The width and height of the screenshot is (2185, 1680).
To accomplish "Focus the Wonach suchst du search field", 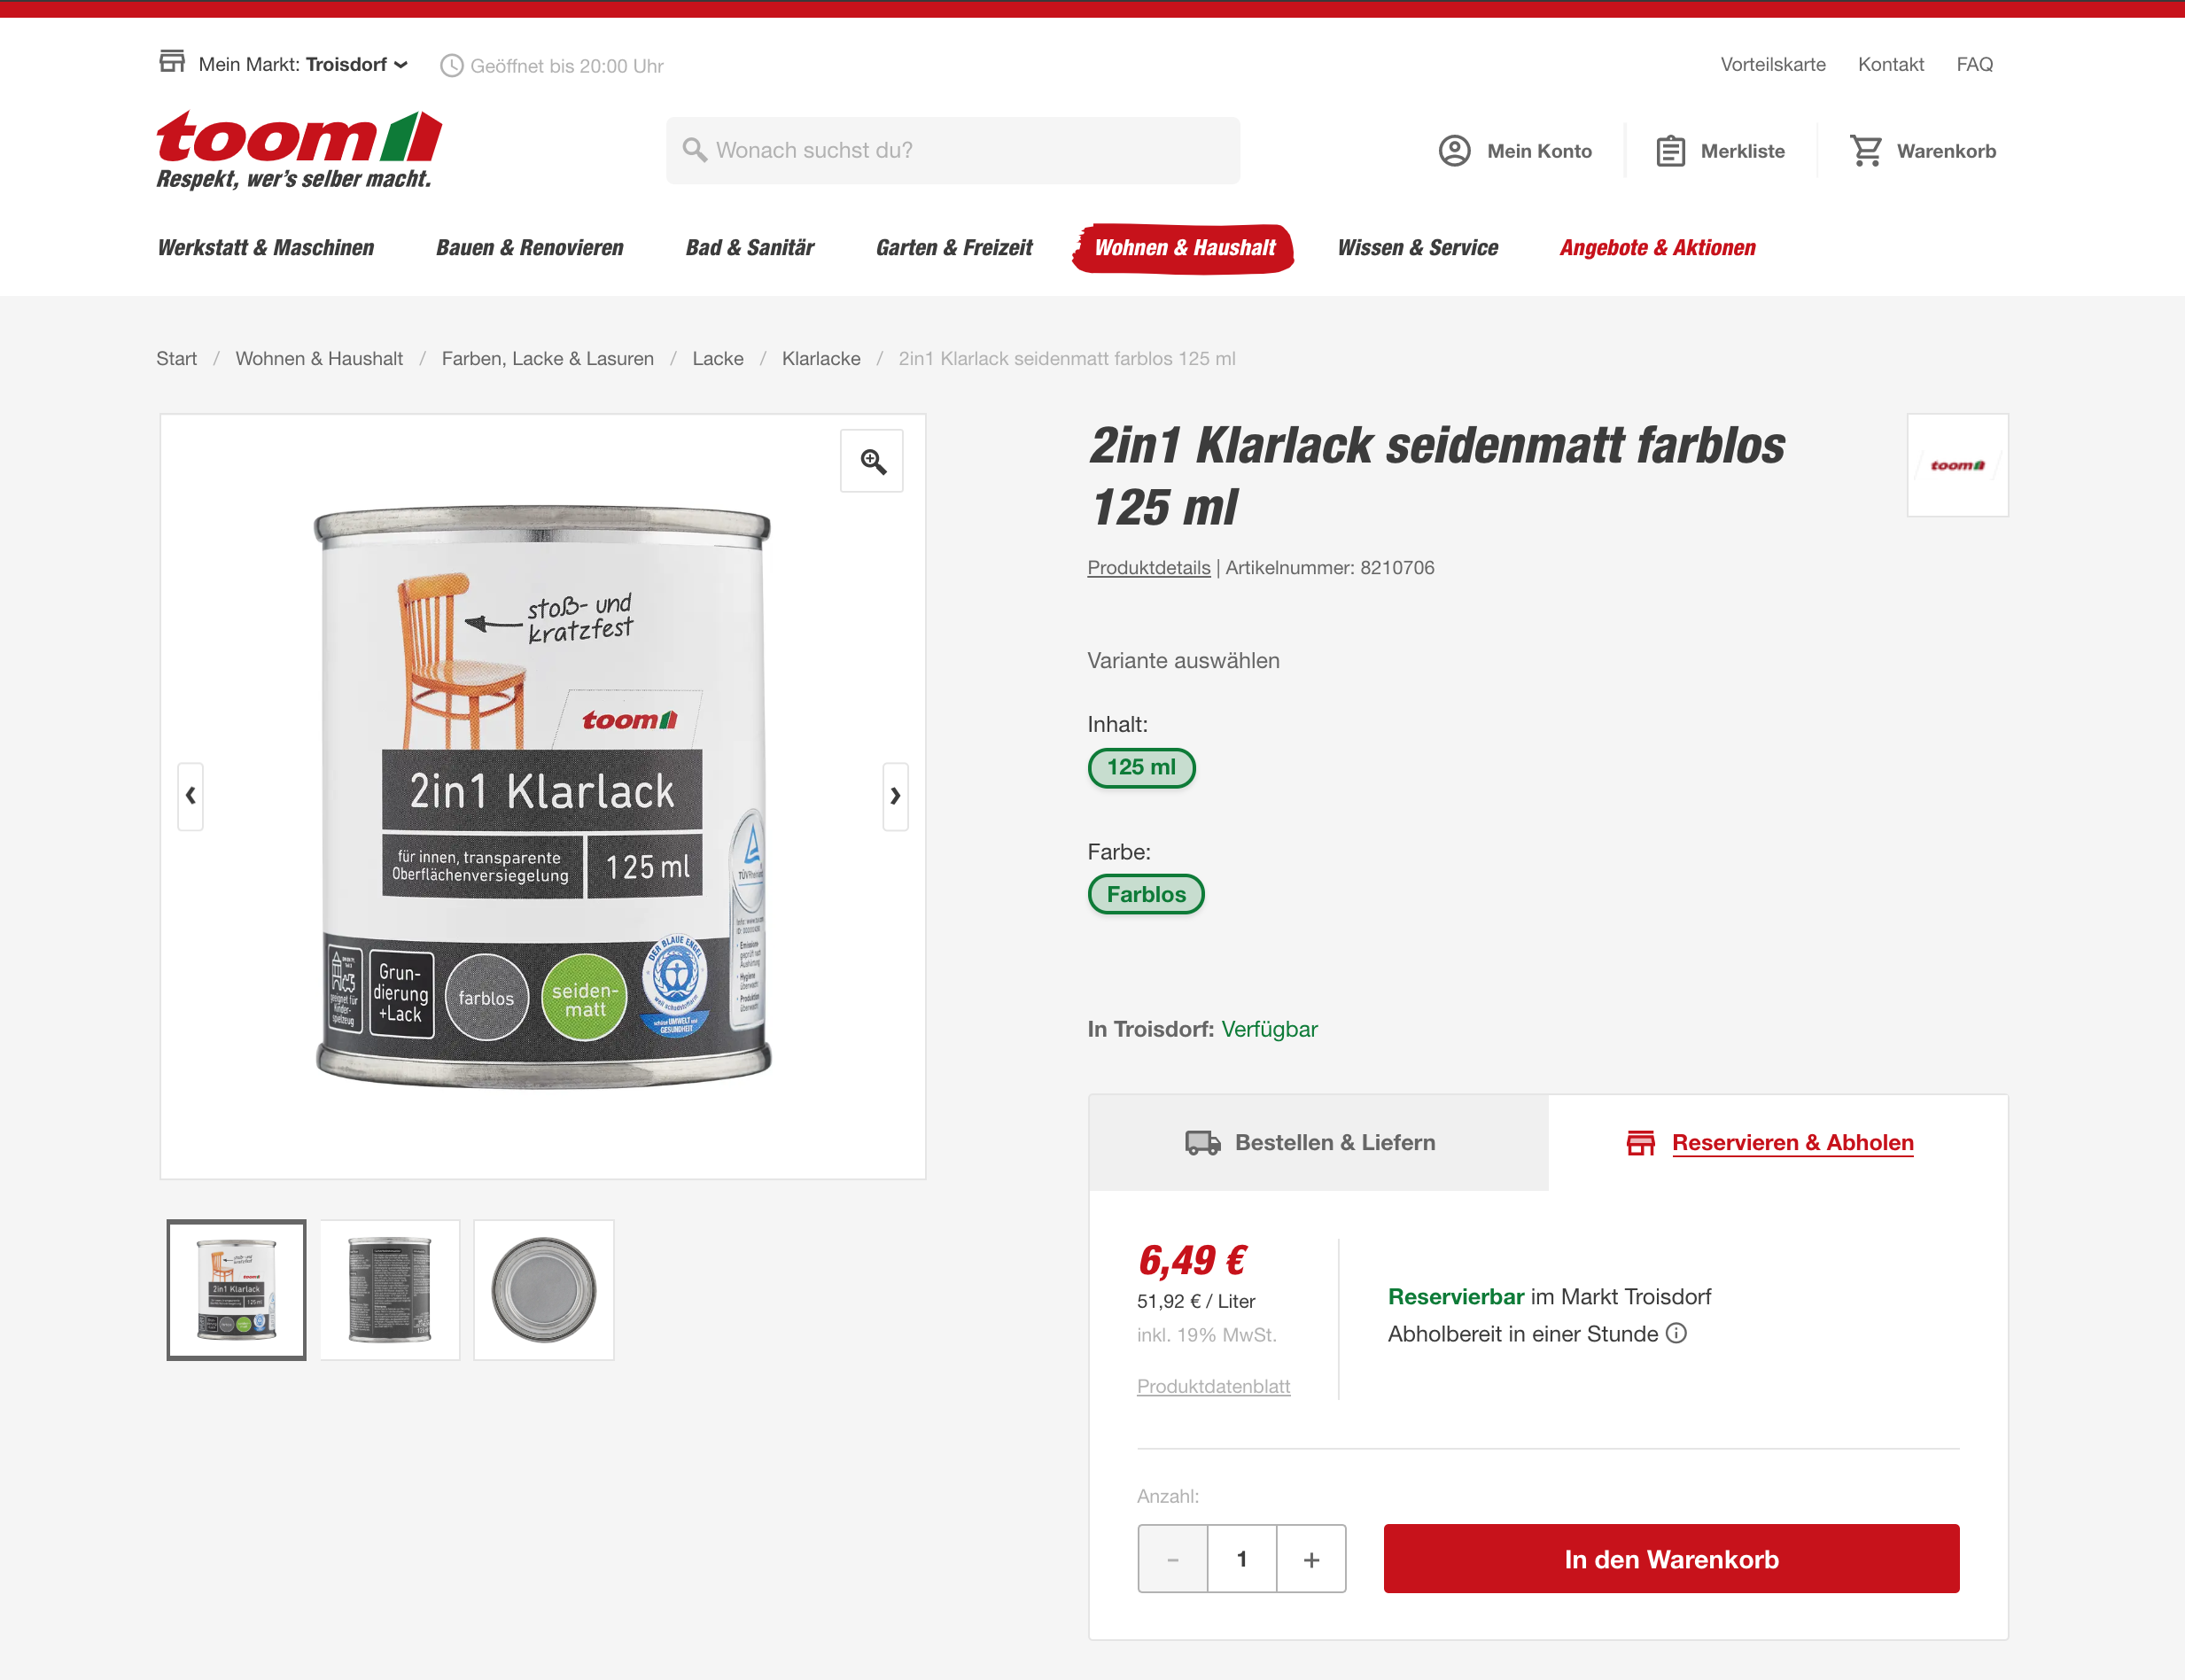I will [x=953, y=150].
